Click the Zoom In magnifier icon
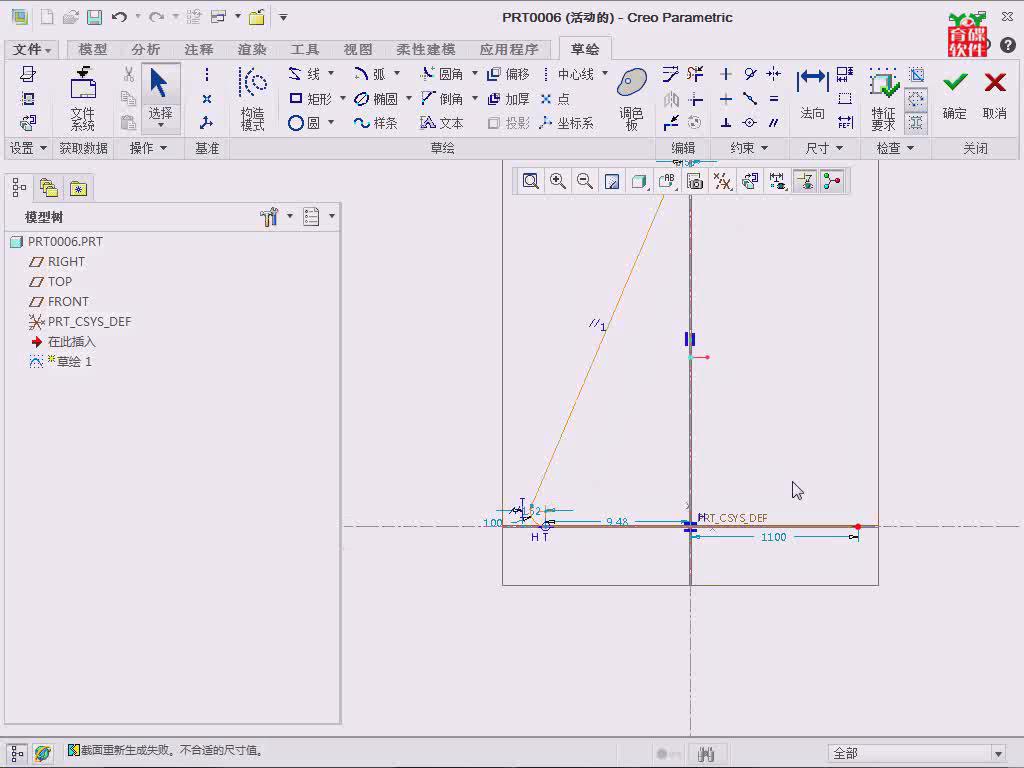The height and width of the screenshot is (768, 1024). 558,181
